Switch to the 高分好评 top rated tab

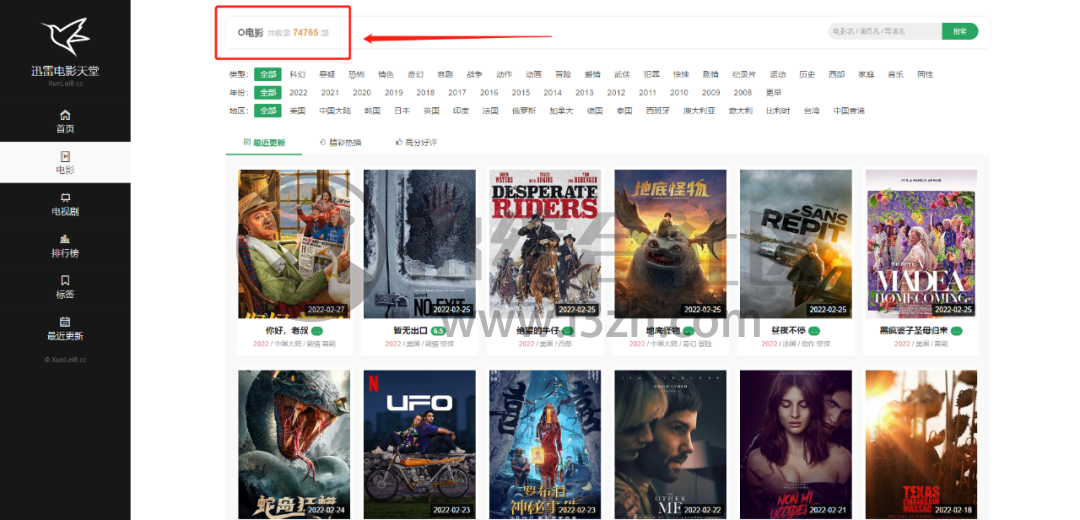[416, 143]
